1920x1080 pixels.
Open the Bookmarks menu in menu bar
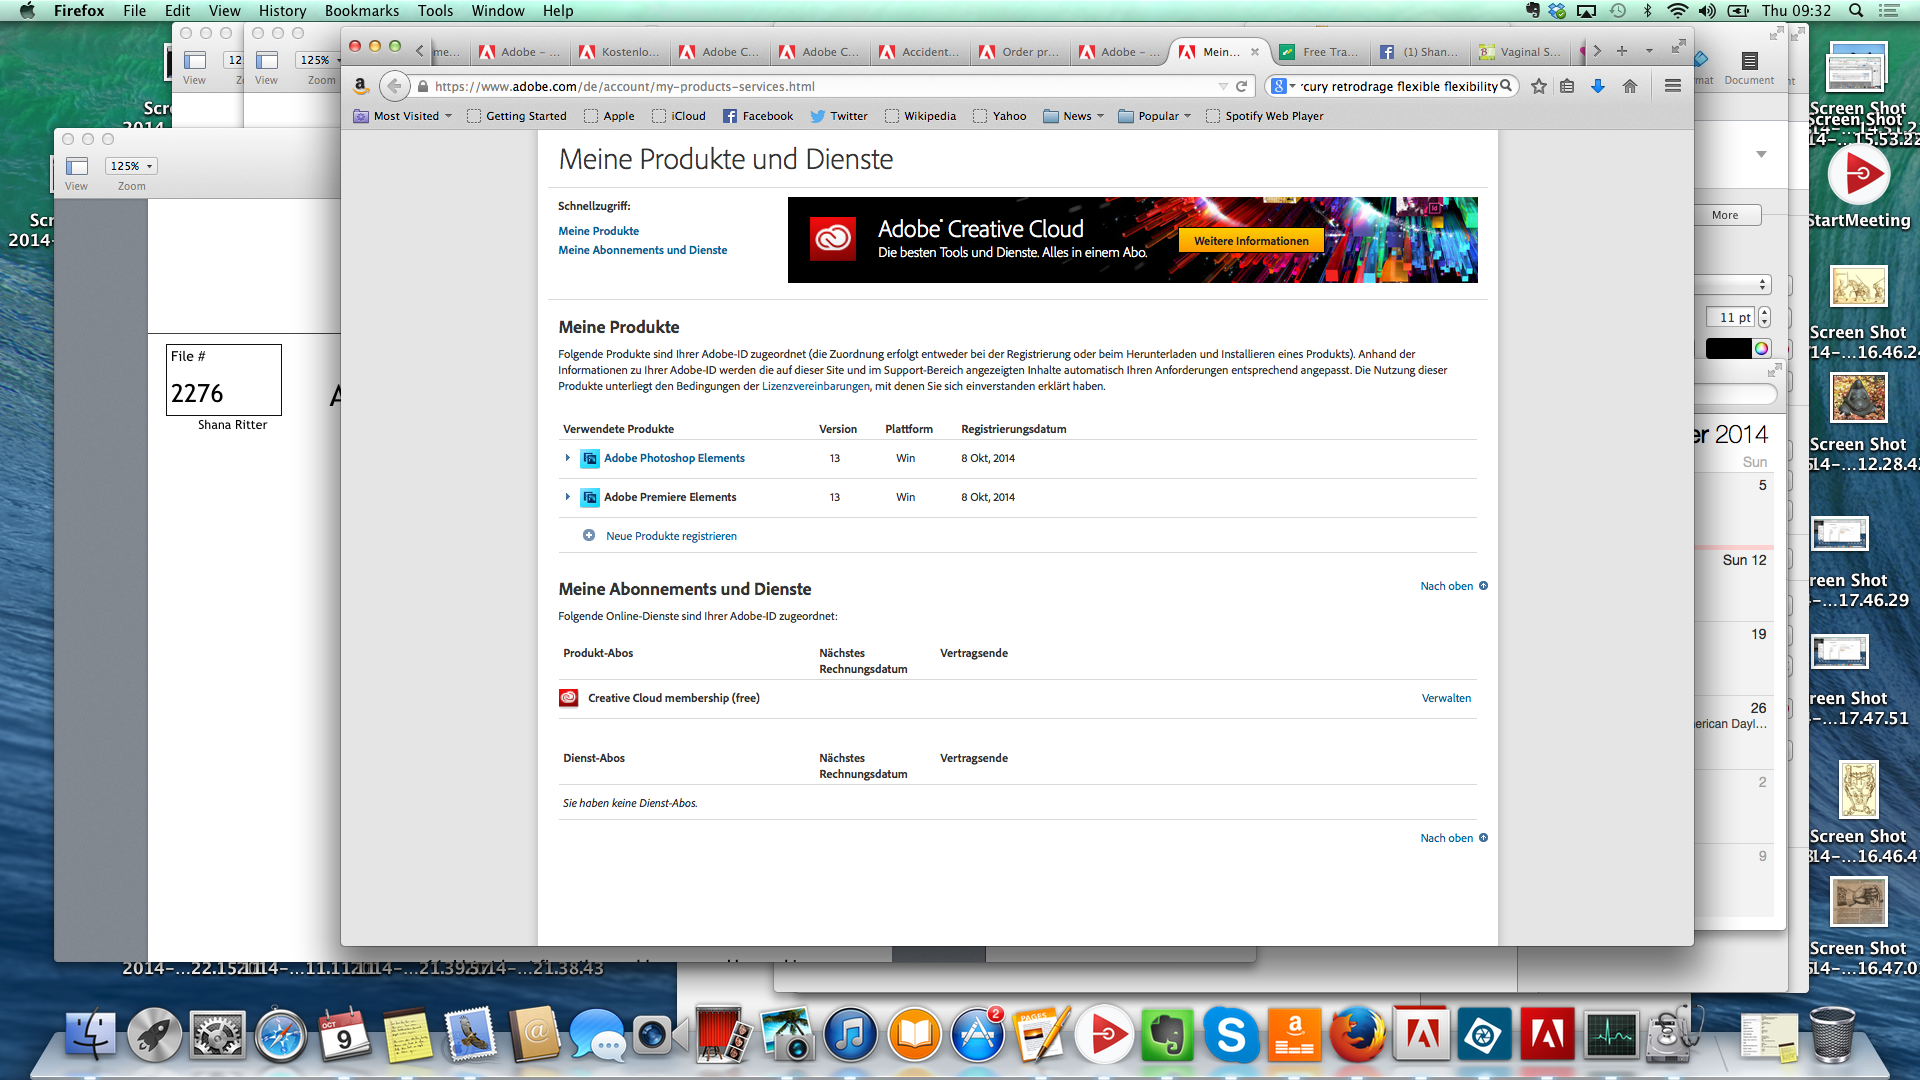(361, 11)
